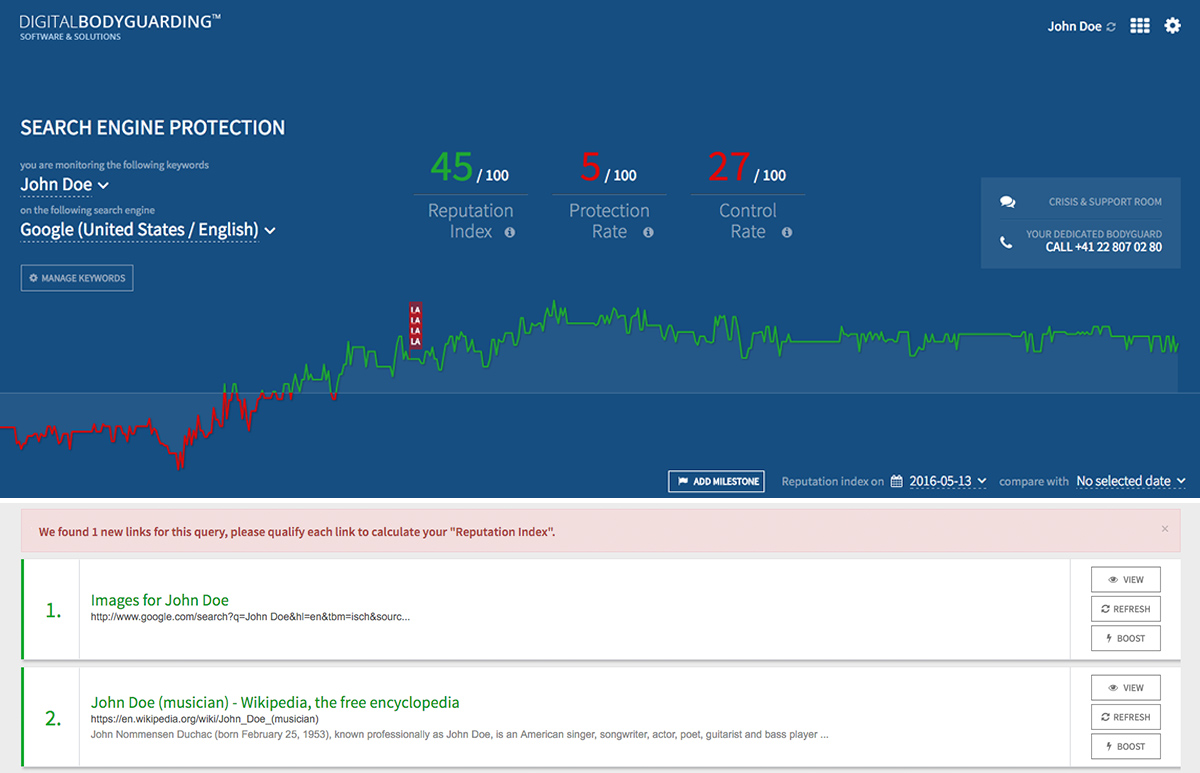
Task: Click the Add Milestone button
Action: pyautogui.click(x=716, y=481)
